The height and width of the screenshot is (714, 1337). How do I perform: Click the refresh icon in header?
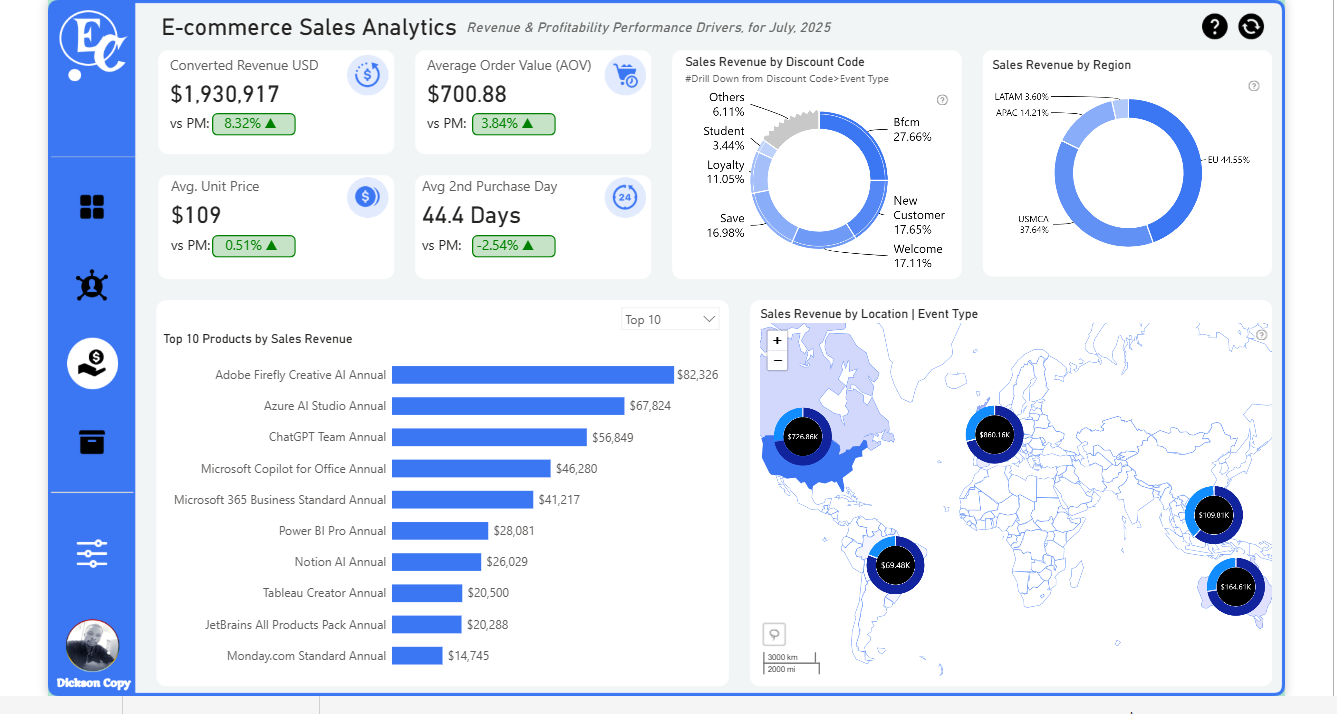(x=1251, y=27)
